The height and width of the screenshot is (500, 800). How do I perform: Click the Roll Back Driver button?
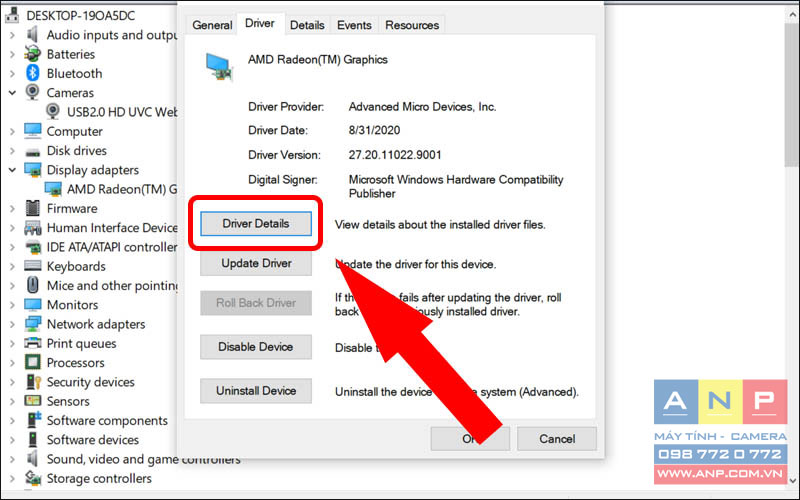pos(256,303)
